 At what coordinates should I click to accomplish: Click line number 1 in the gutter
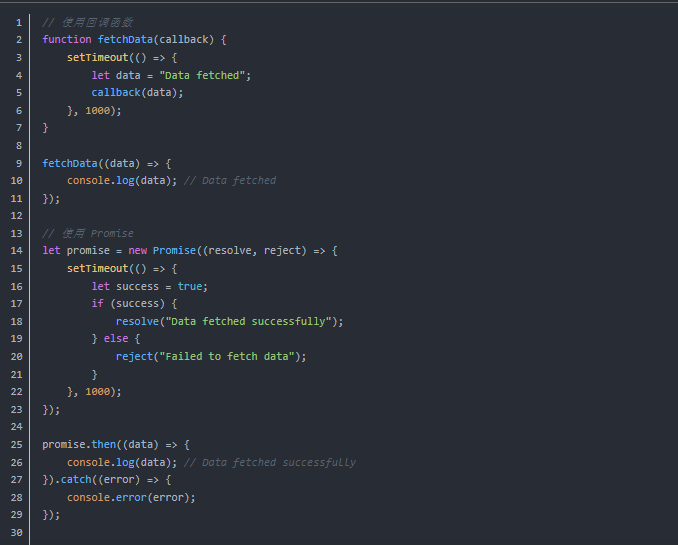click(19, 22)
